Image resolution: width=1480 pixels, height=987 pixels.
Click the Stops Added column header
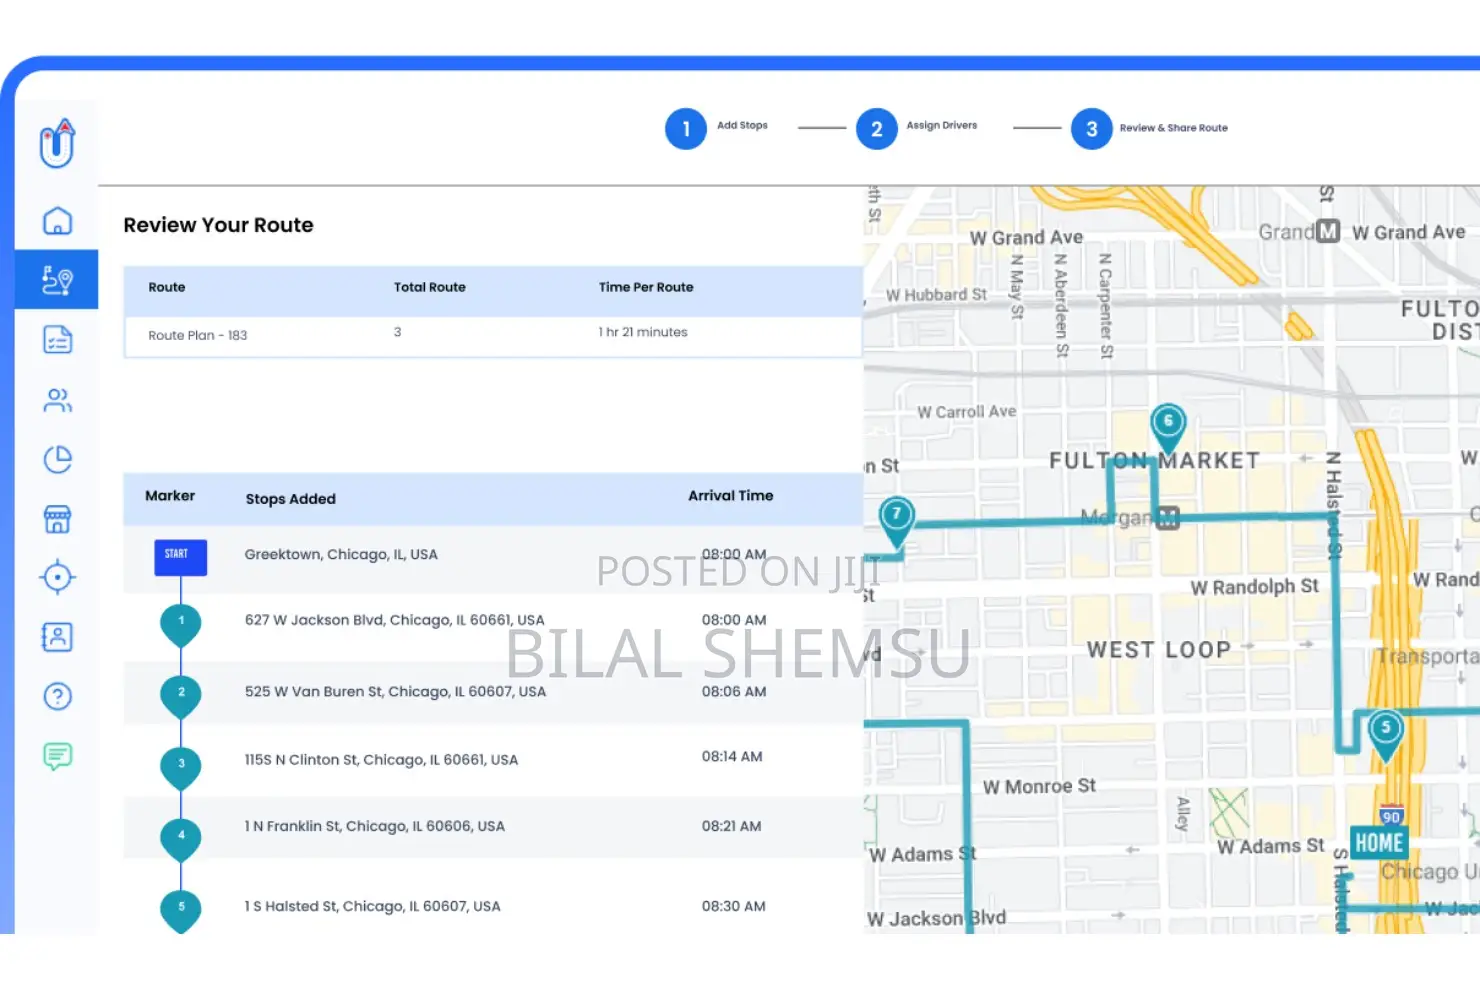pos(291,499)
